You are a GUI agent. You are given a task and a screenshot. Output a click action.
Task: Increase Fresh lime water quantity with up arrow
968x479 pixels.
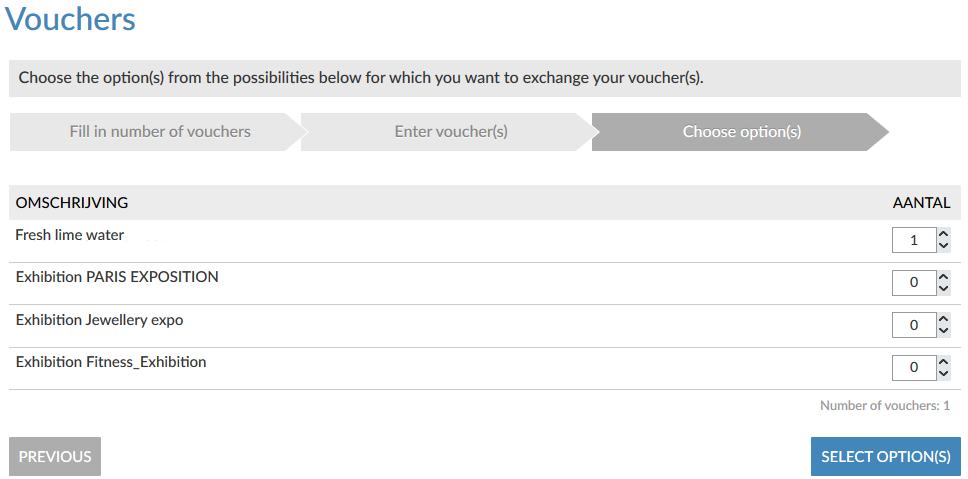(x=943, y=234)
